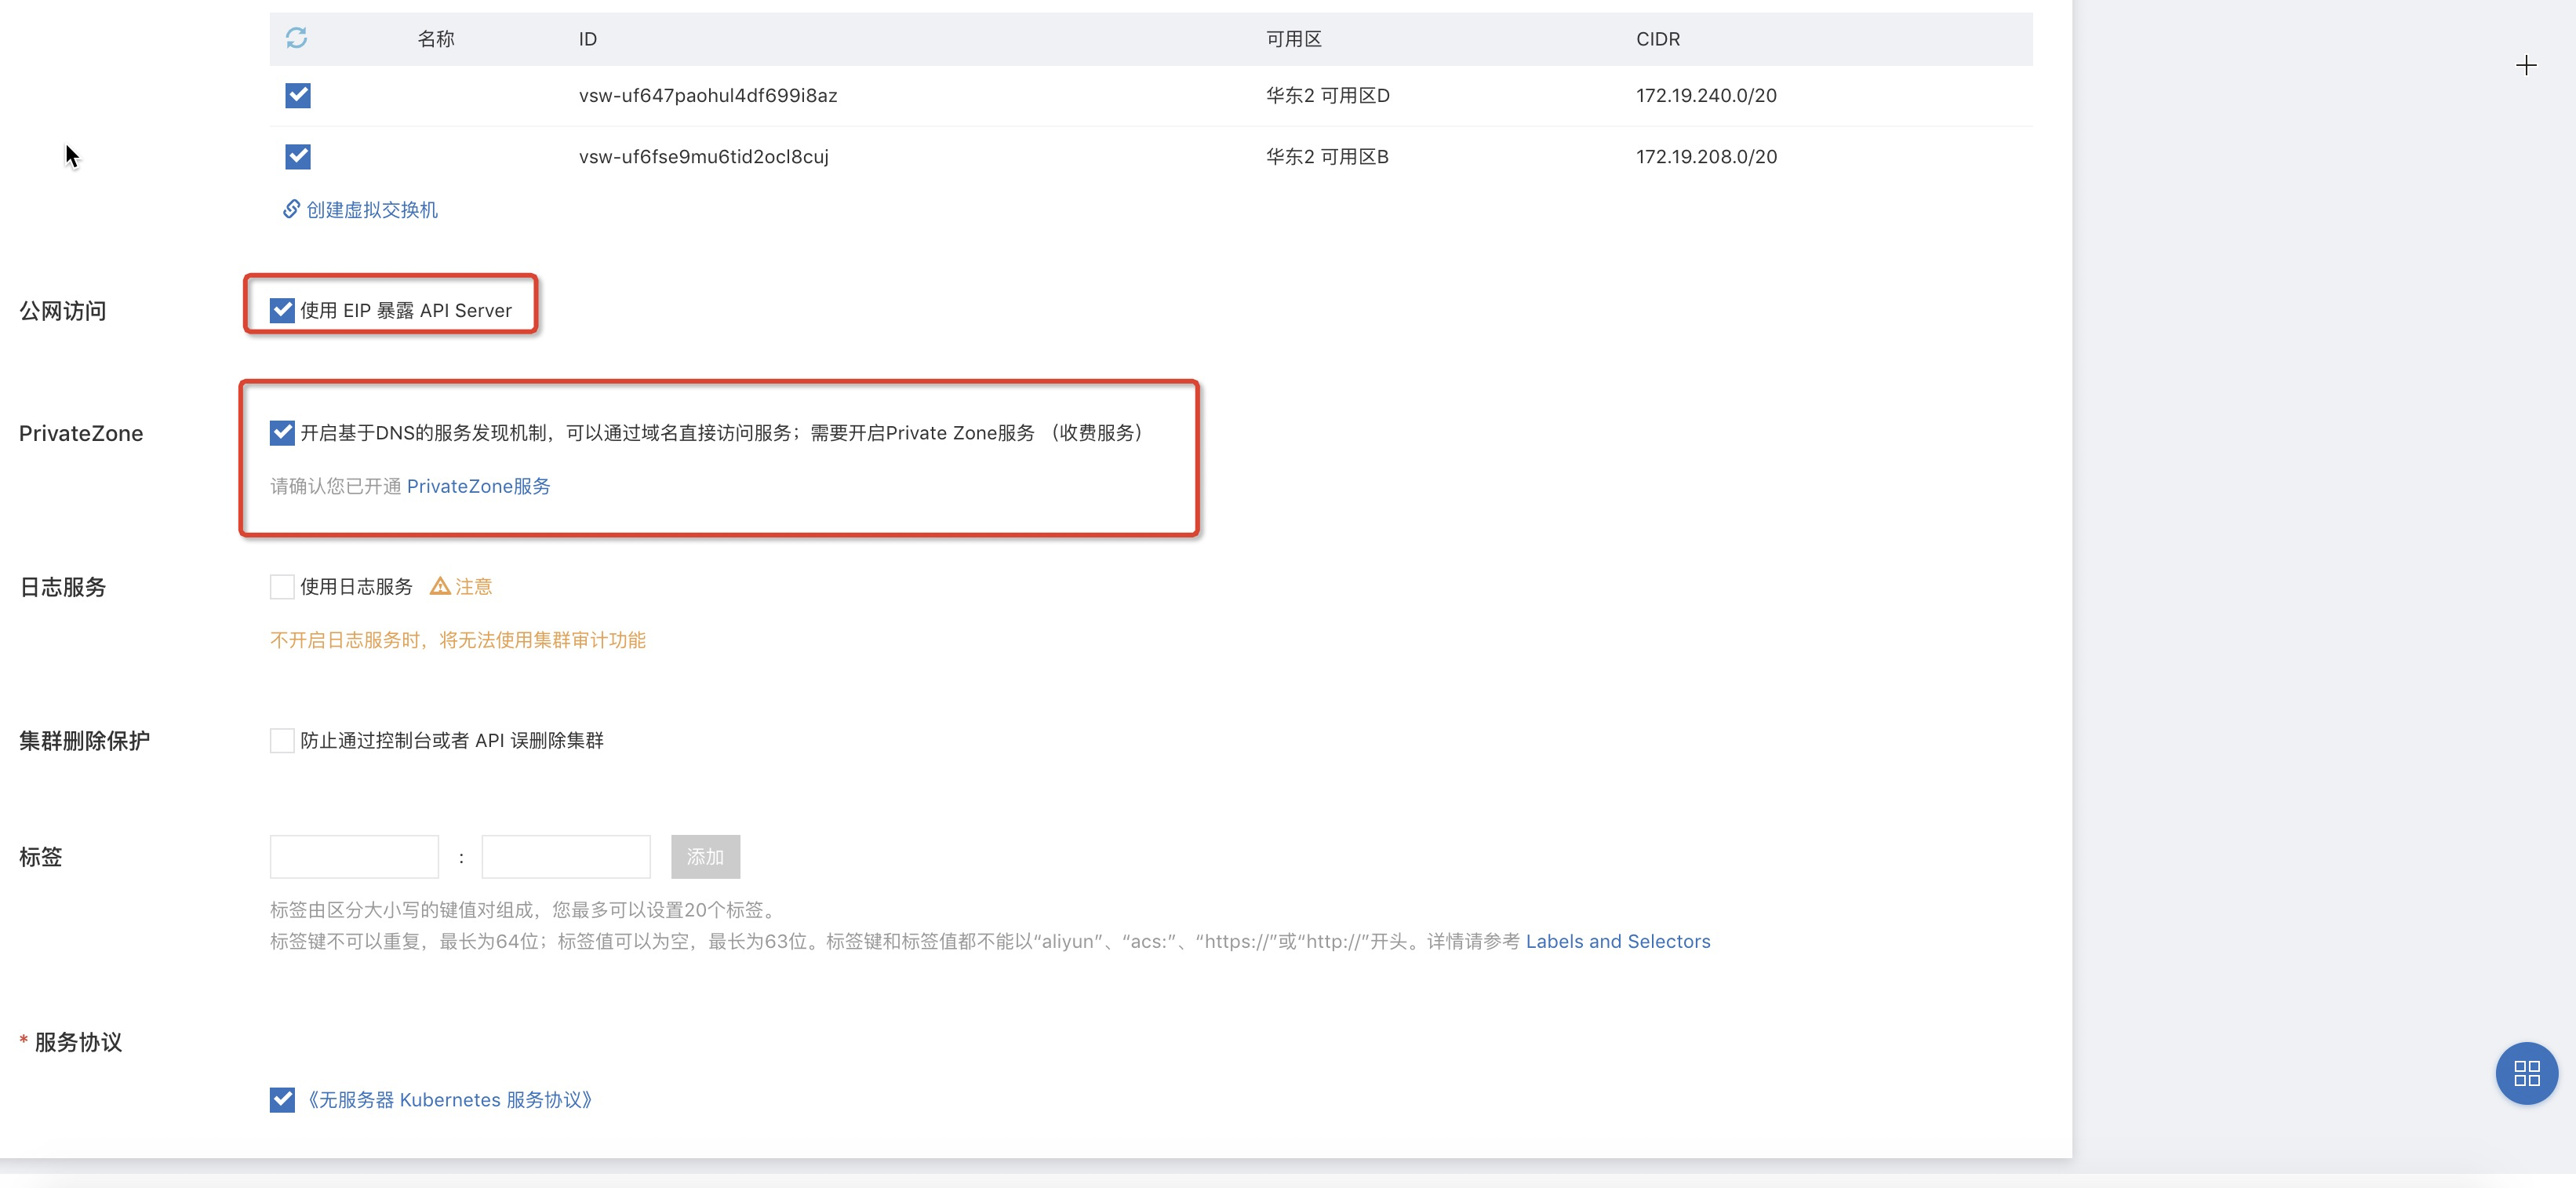Screen dimensions: 2576x1188
Task: Click ID text vsw-uf647paohul4df699i8az
Action: point(708,95)
